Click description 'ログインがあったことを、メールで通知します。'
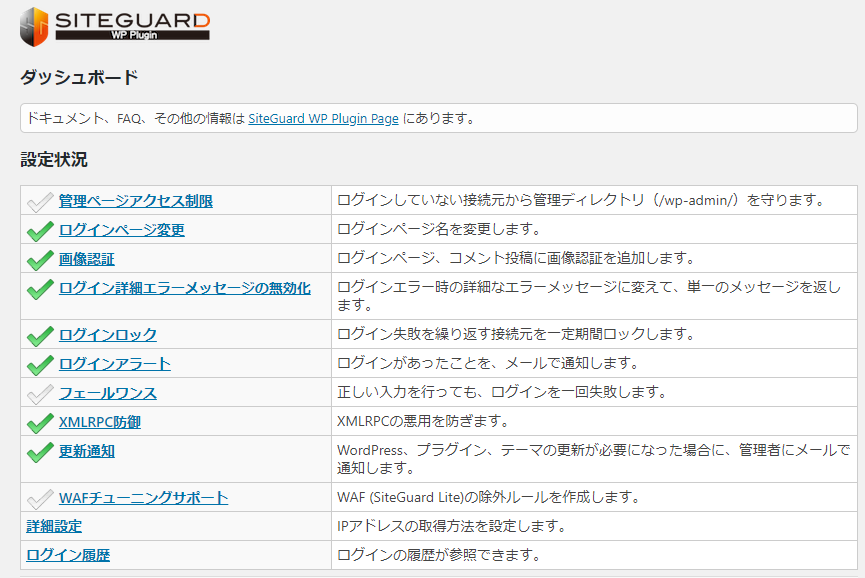The height and width of the screenshot is (578, 865). point(489,363)
